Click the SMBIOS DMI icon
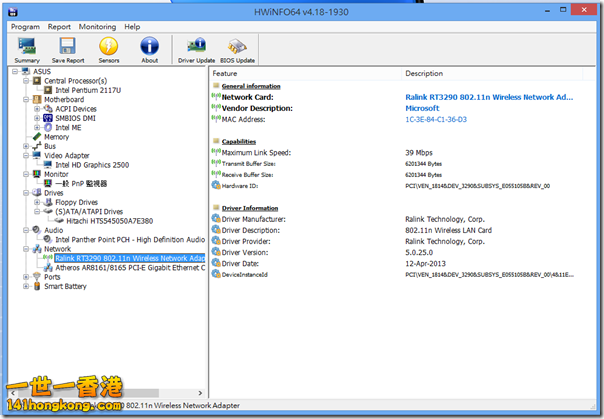The image size is (604, 419). point(48,118)
